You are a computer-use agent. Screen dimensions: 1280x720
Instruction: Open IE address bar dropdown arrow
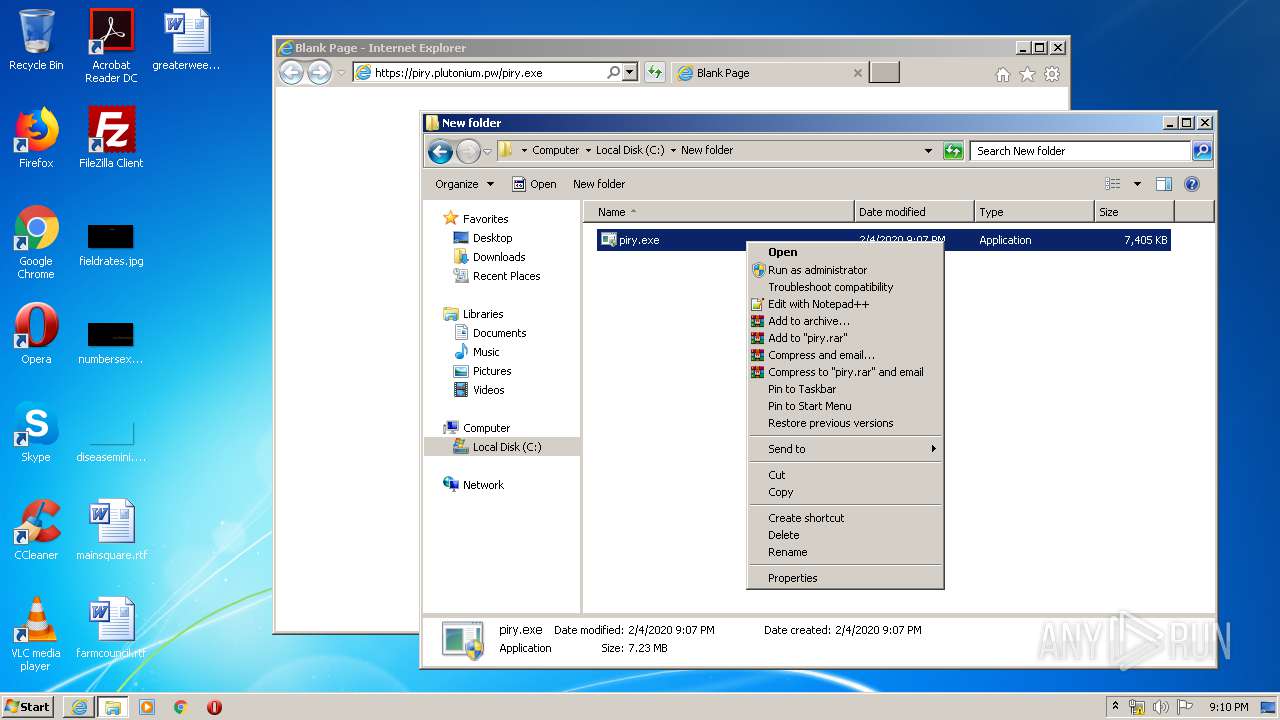629,72
